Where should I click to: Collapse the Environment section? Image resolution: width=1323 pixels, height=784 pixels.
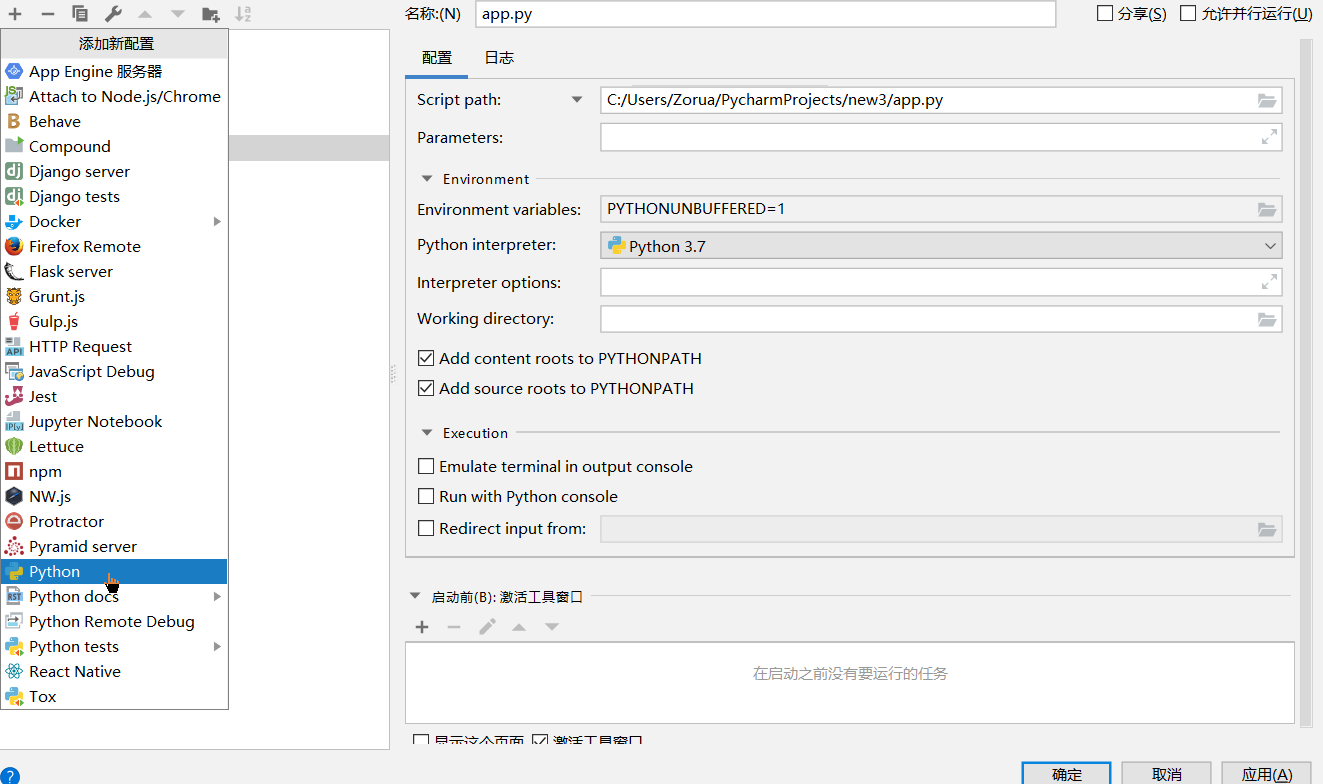[x=427, y=179]
